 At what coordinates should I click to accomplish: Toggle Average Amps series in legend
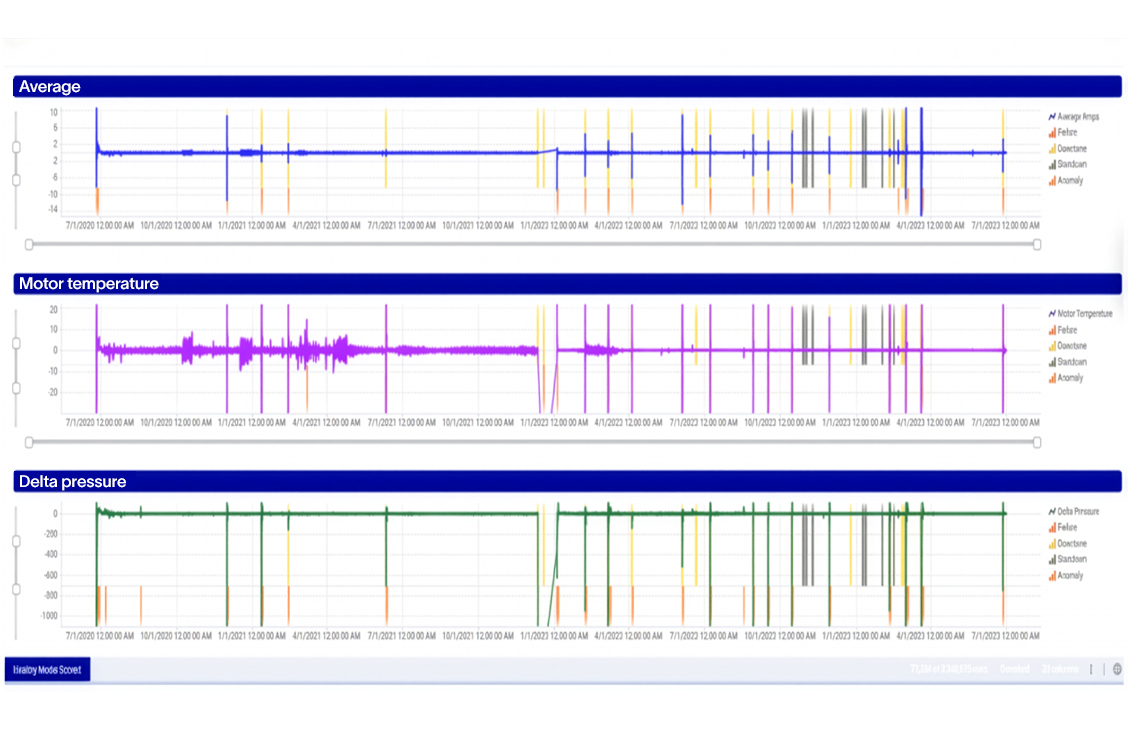click(x=1077, y=117)
